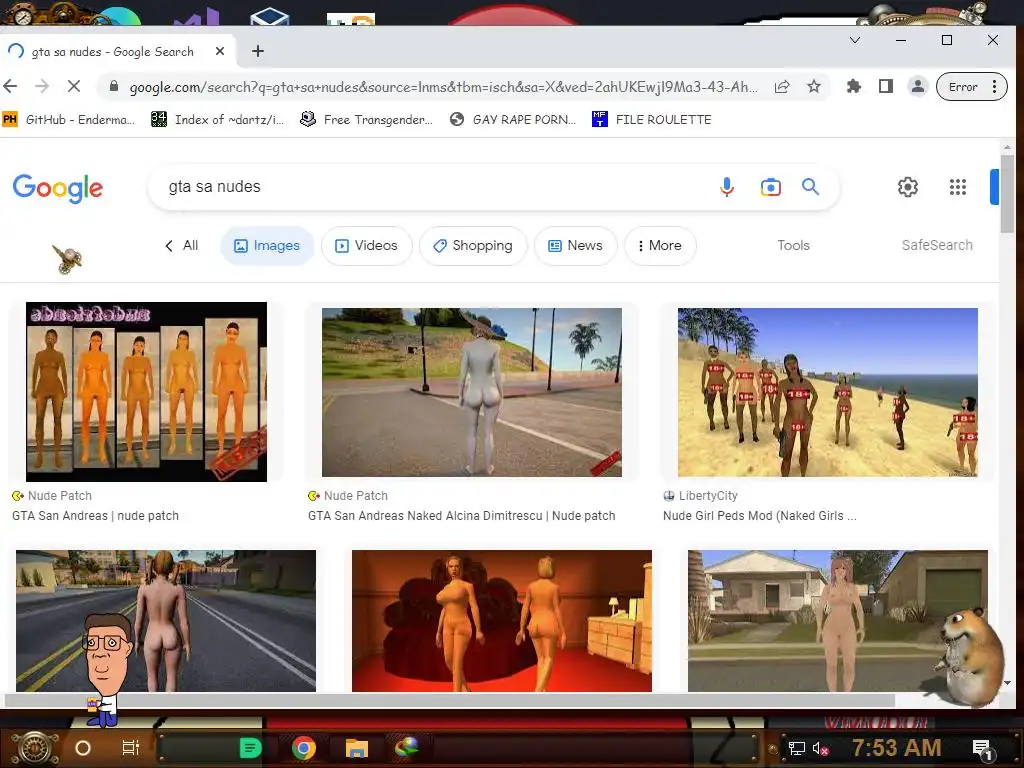Open 'Nude Girl Peds Mod' result title

[760, 515]
